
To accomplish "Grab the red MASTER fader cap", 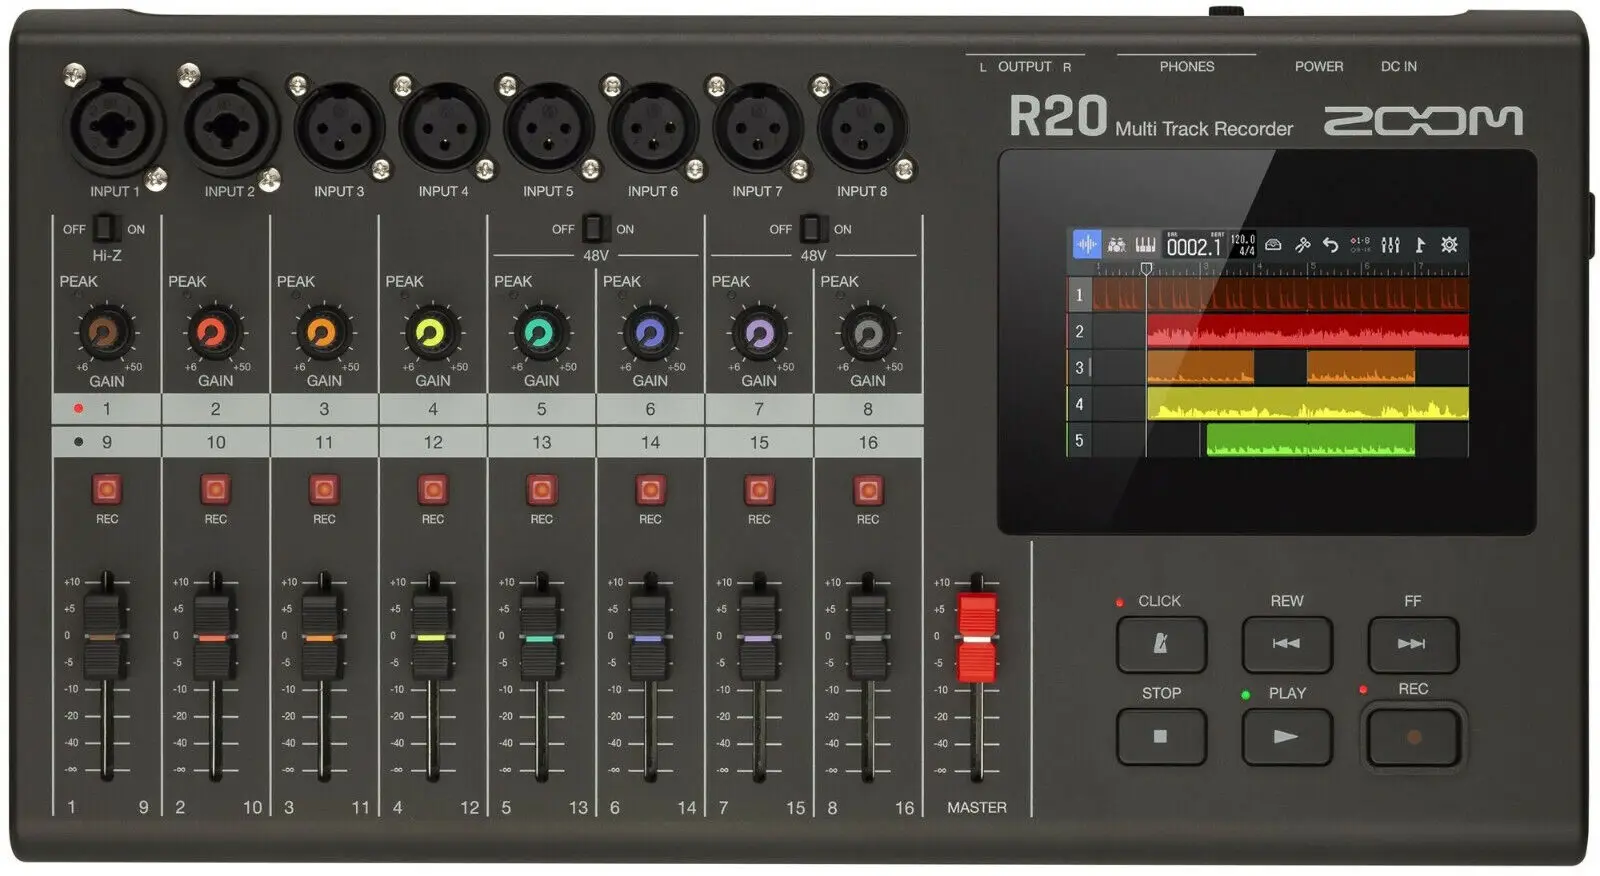I will pyautogui.click(x=977, y=637).
